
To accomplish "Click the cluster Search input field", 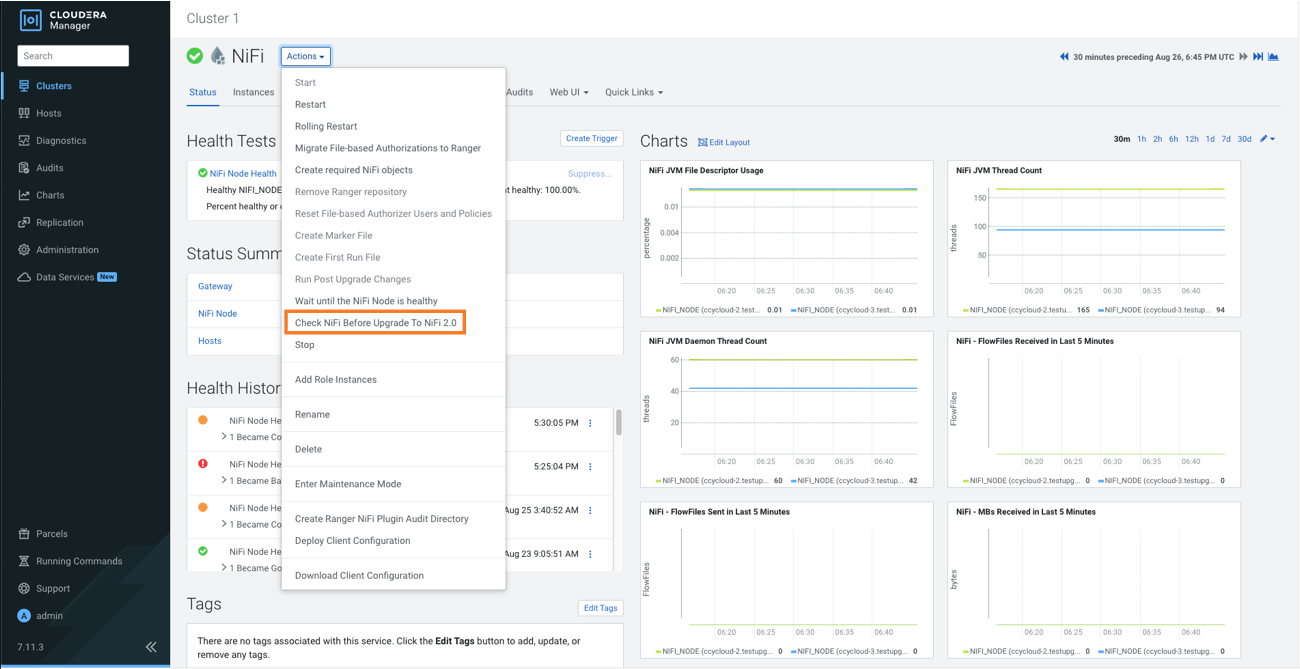I will pos(73,56).
